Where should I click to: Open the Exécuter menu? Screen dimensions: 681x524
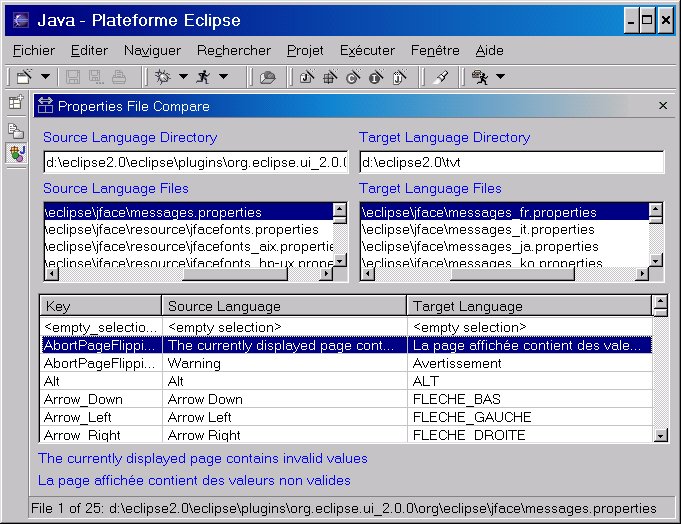click(367, 50)
